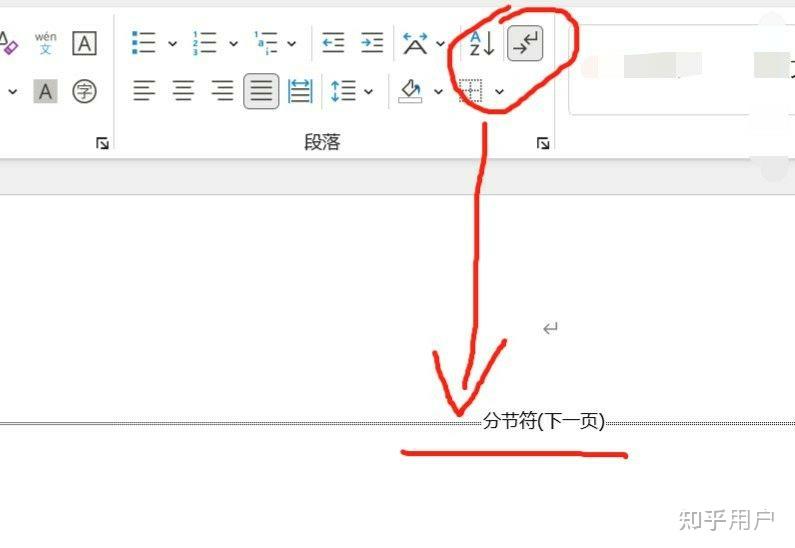The image size is (795, 548).
Task: Toggle Show/Hide paragraph marks button
Action: point(525,44)
